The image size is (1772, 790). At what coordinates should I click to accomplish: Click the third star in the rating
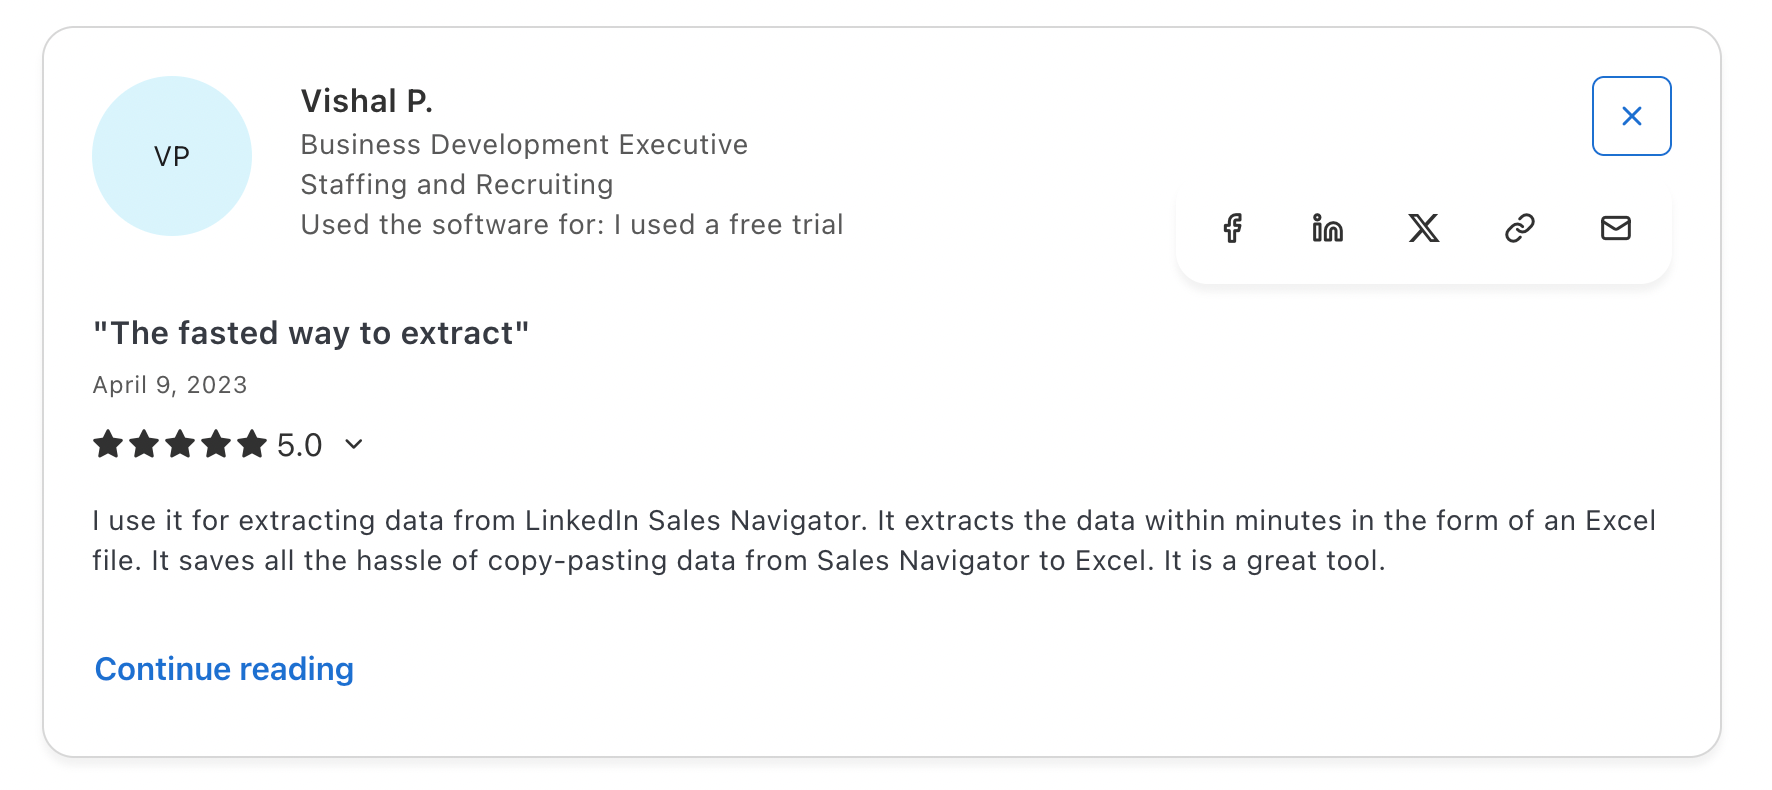[x=180, y=444]
